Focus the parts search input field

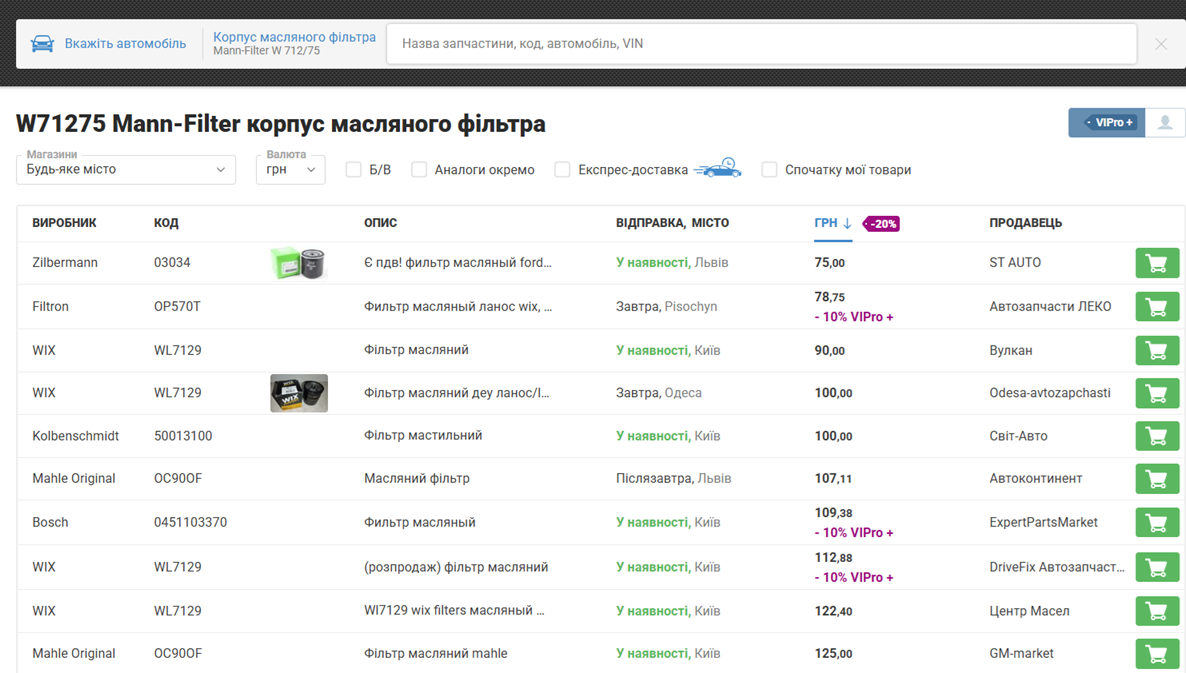[762, 44]
